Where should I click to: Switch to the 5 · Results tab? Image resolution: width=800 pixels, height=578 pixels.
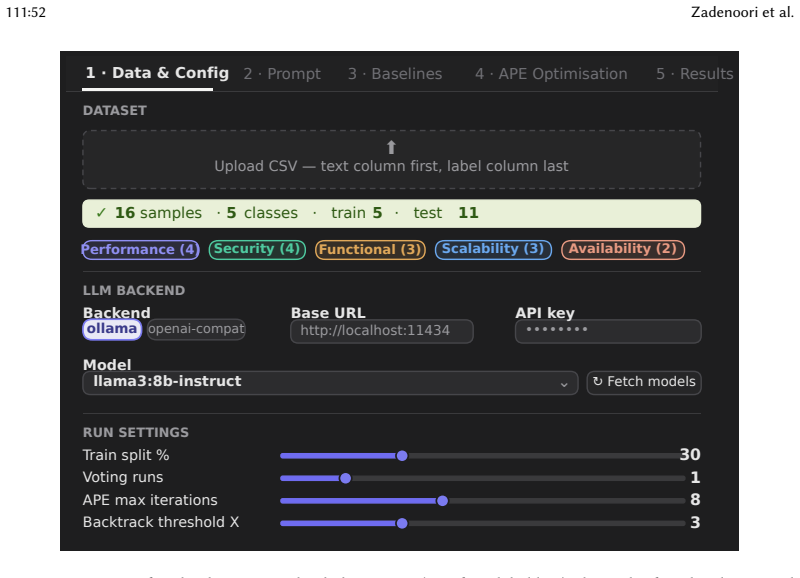(694, 74)
